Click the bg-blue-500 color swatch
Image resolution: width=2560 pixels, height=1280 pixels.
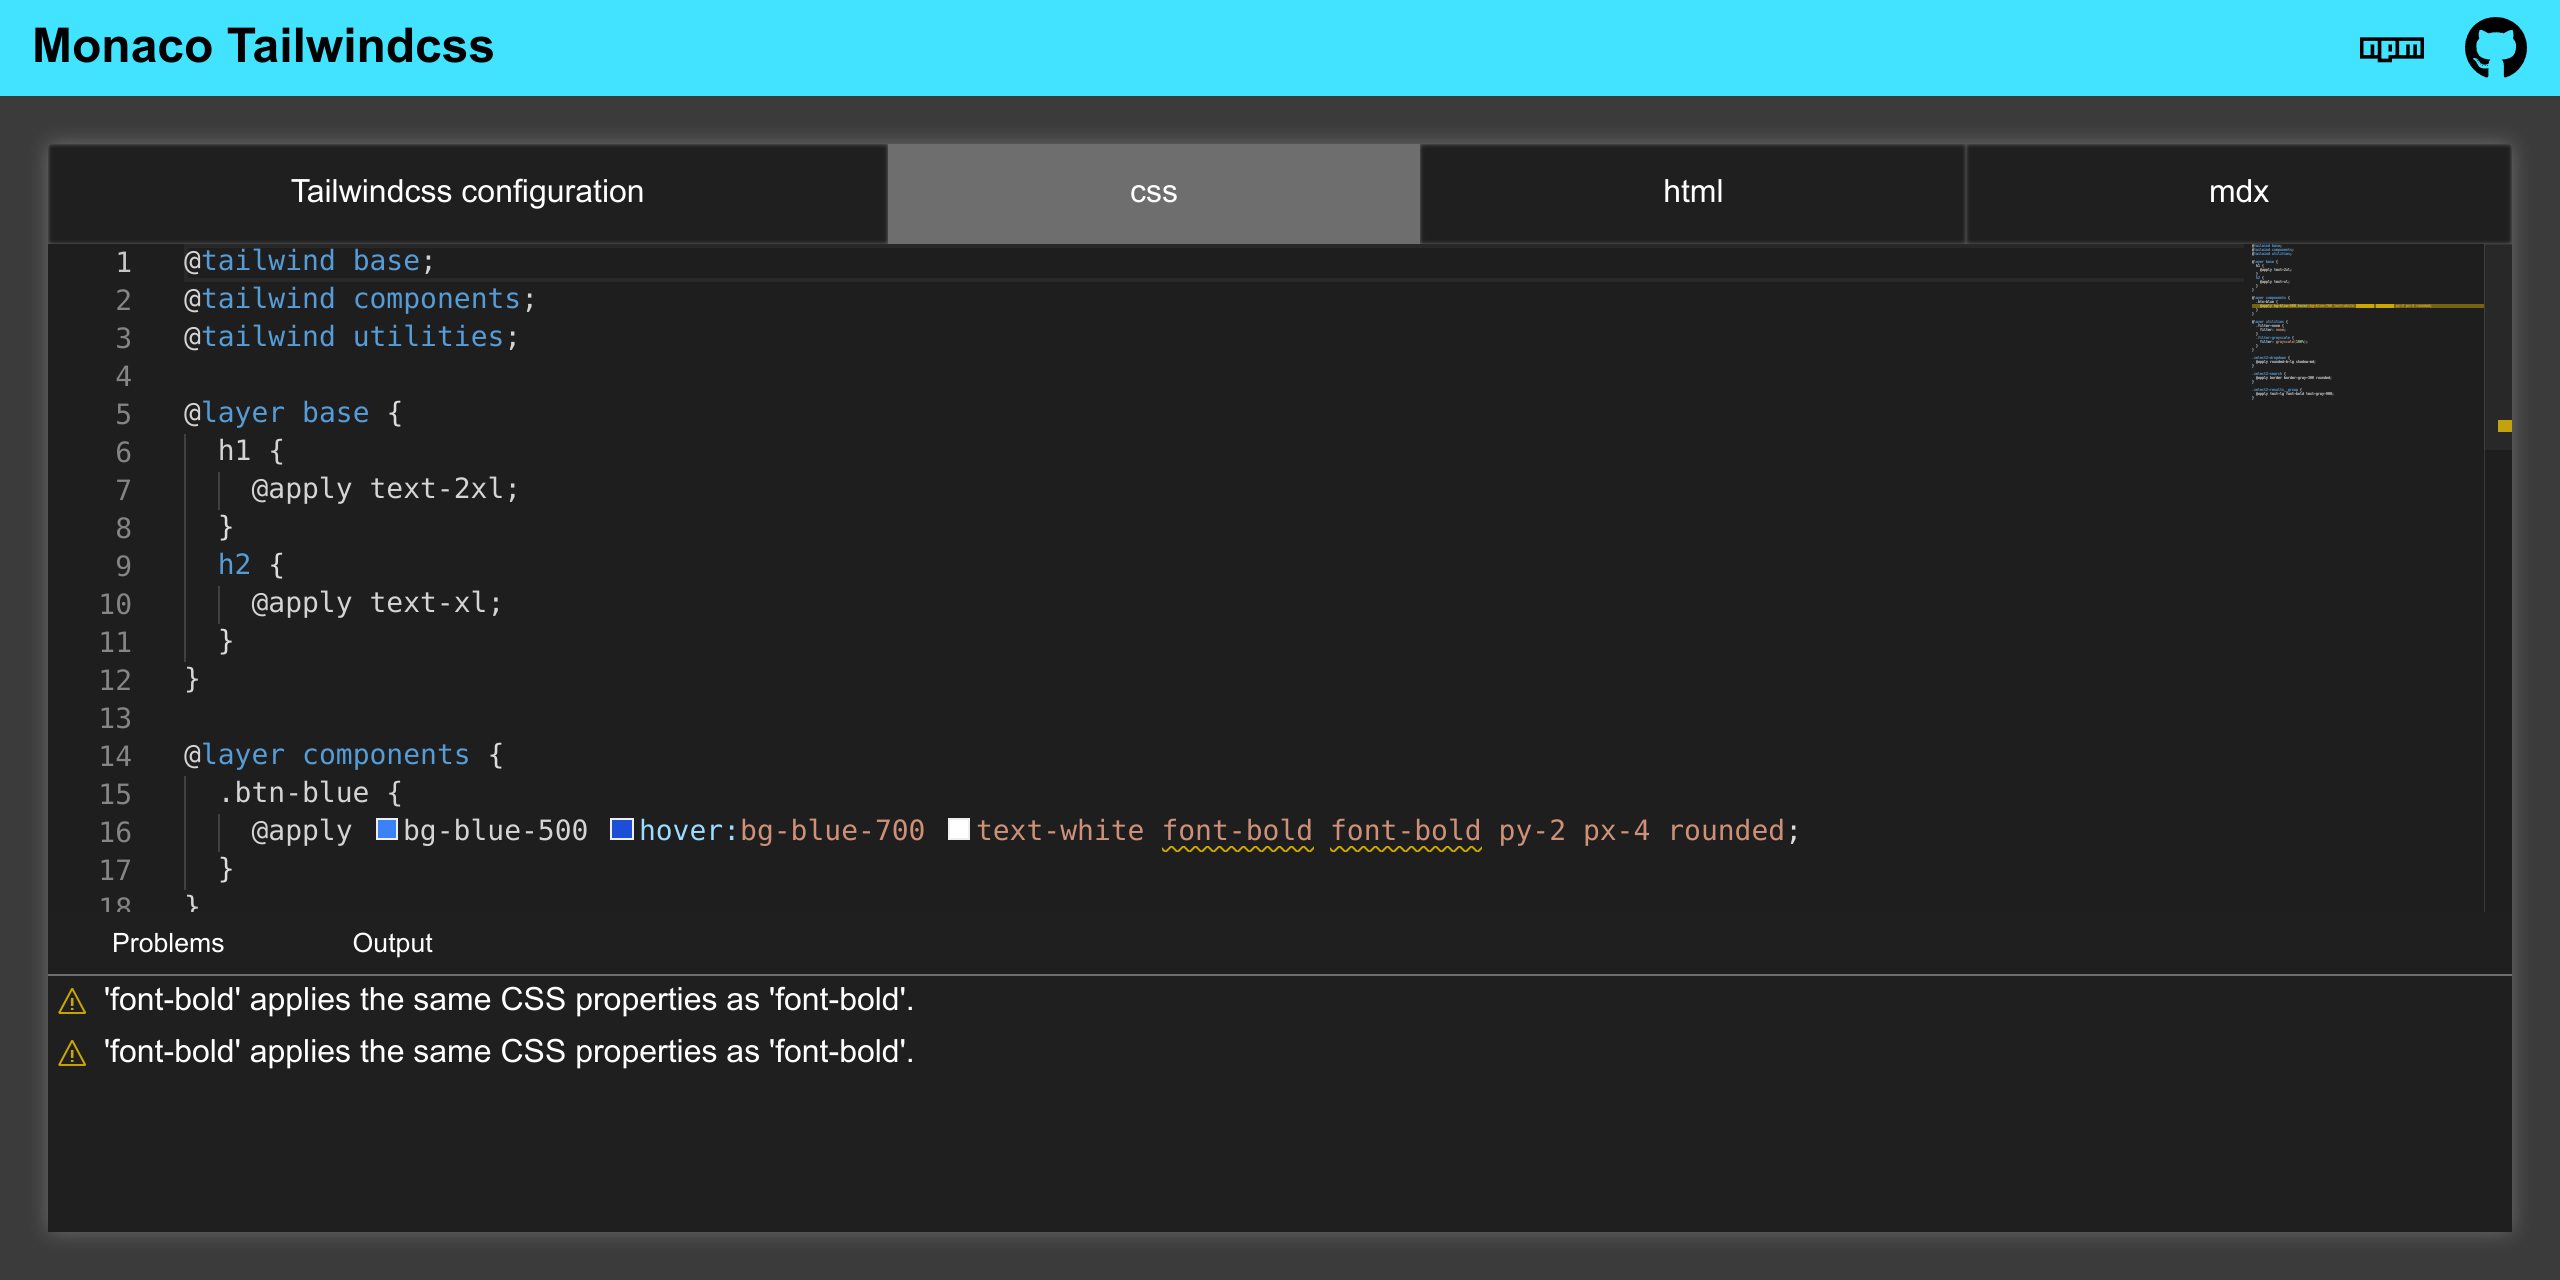pos(386,829)
